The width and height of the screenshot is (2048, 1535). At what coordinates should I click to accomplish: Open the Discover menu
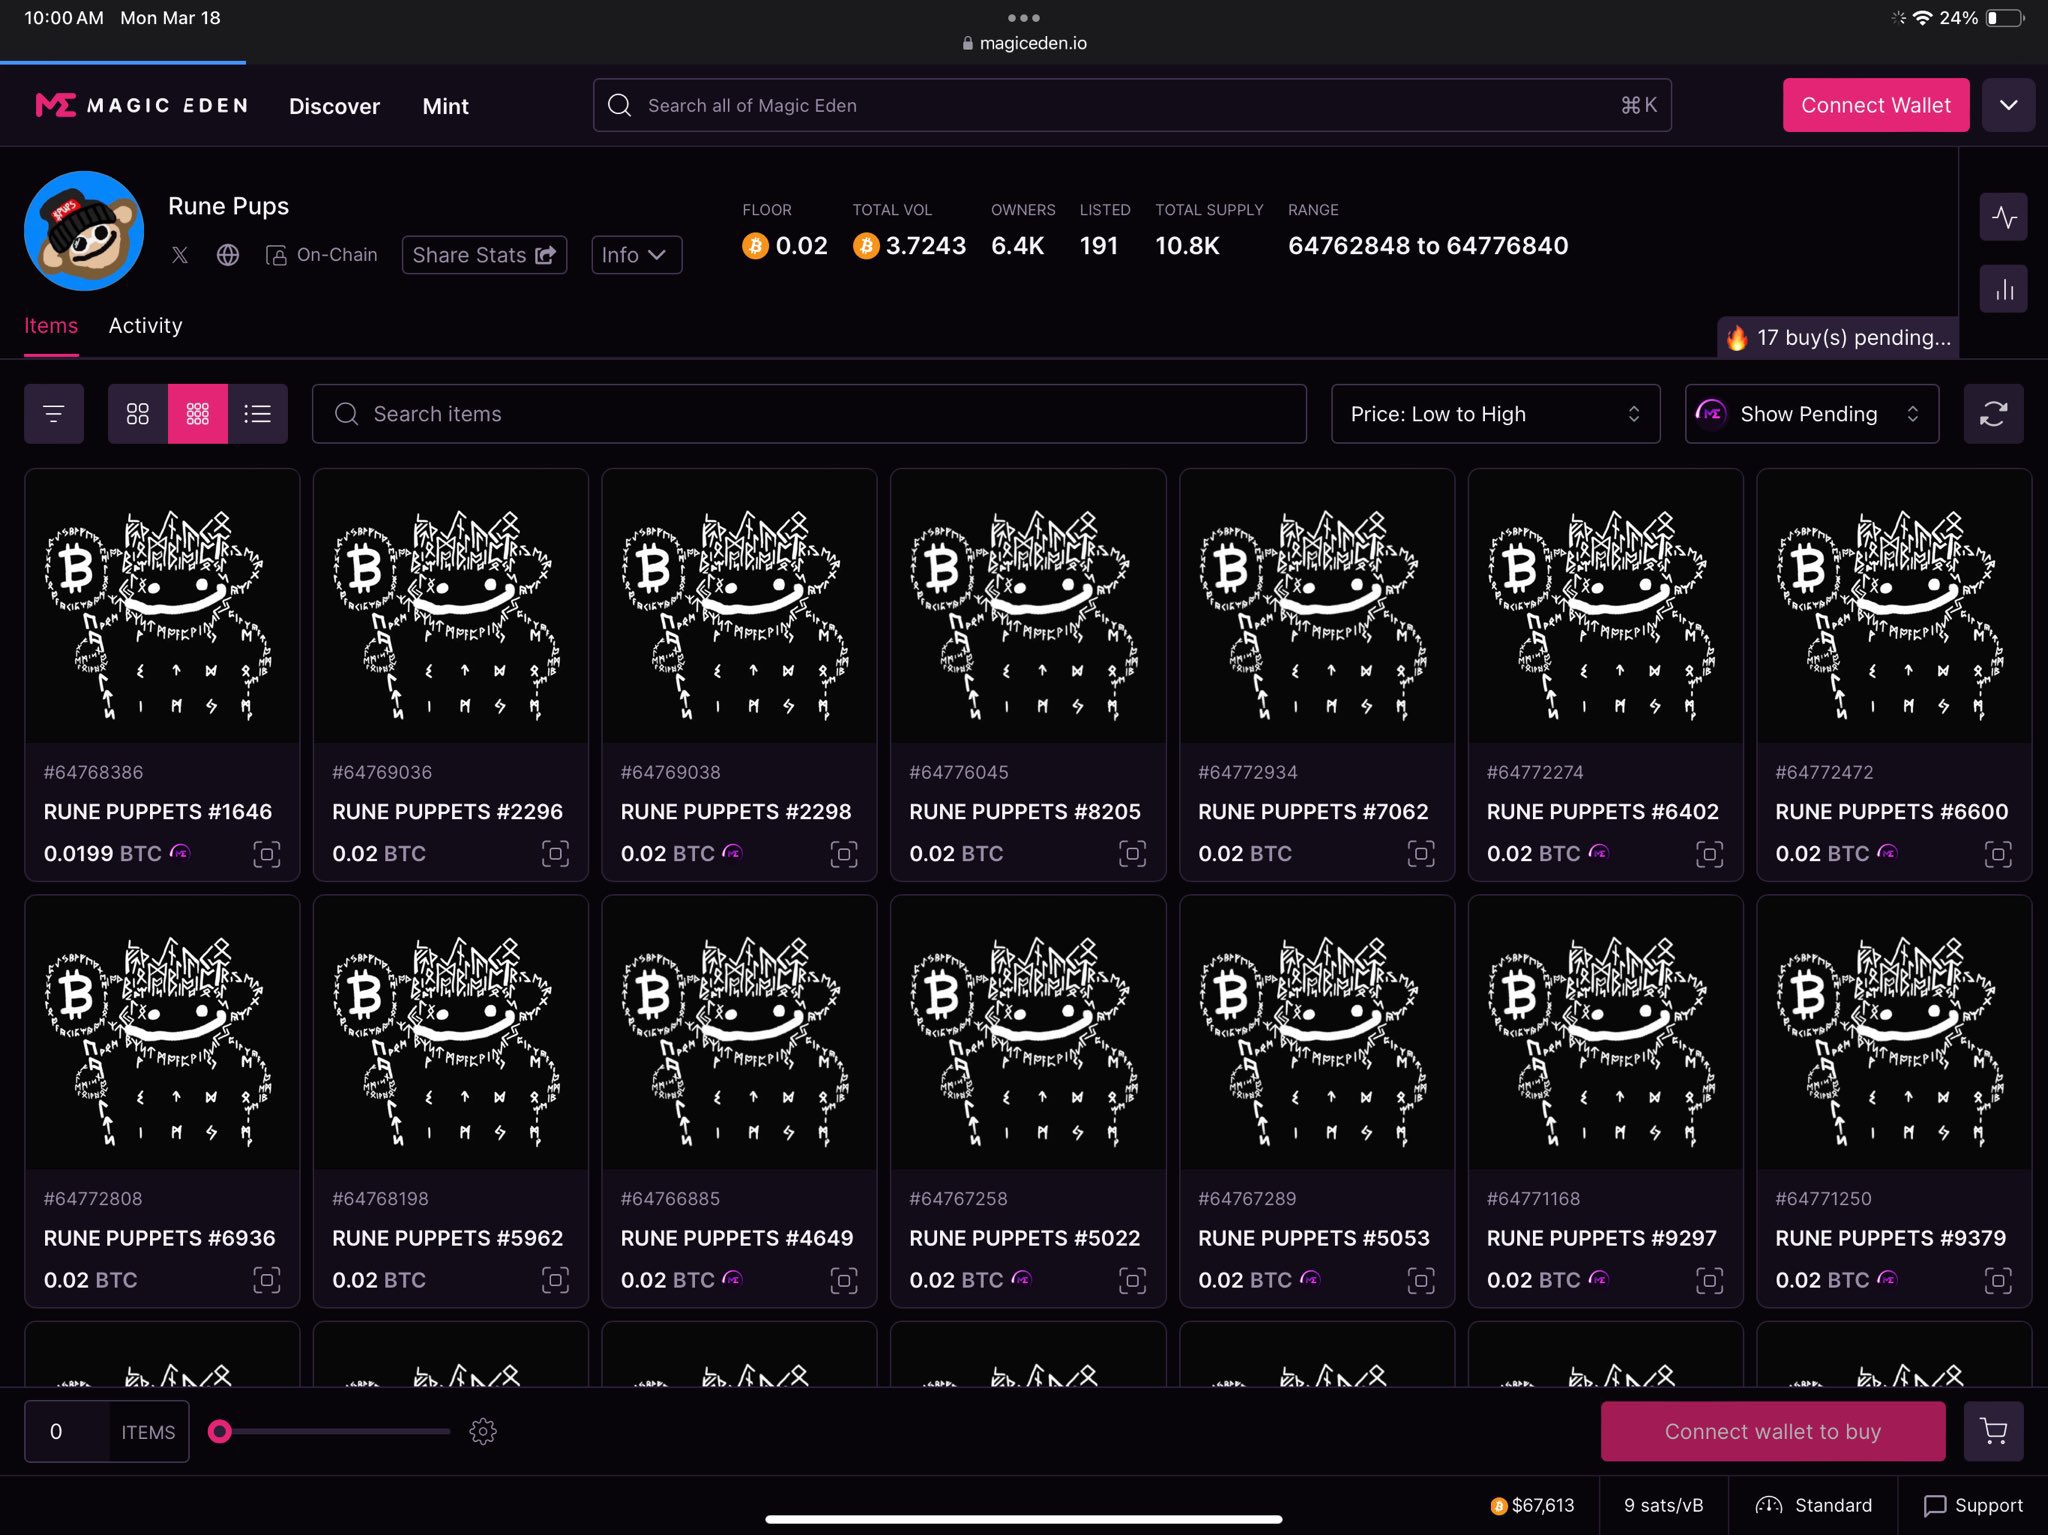[x=334, y=106]
